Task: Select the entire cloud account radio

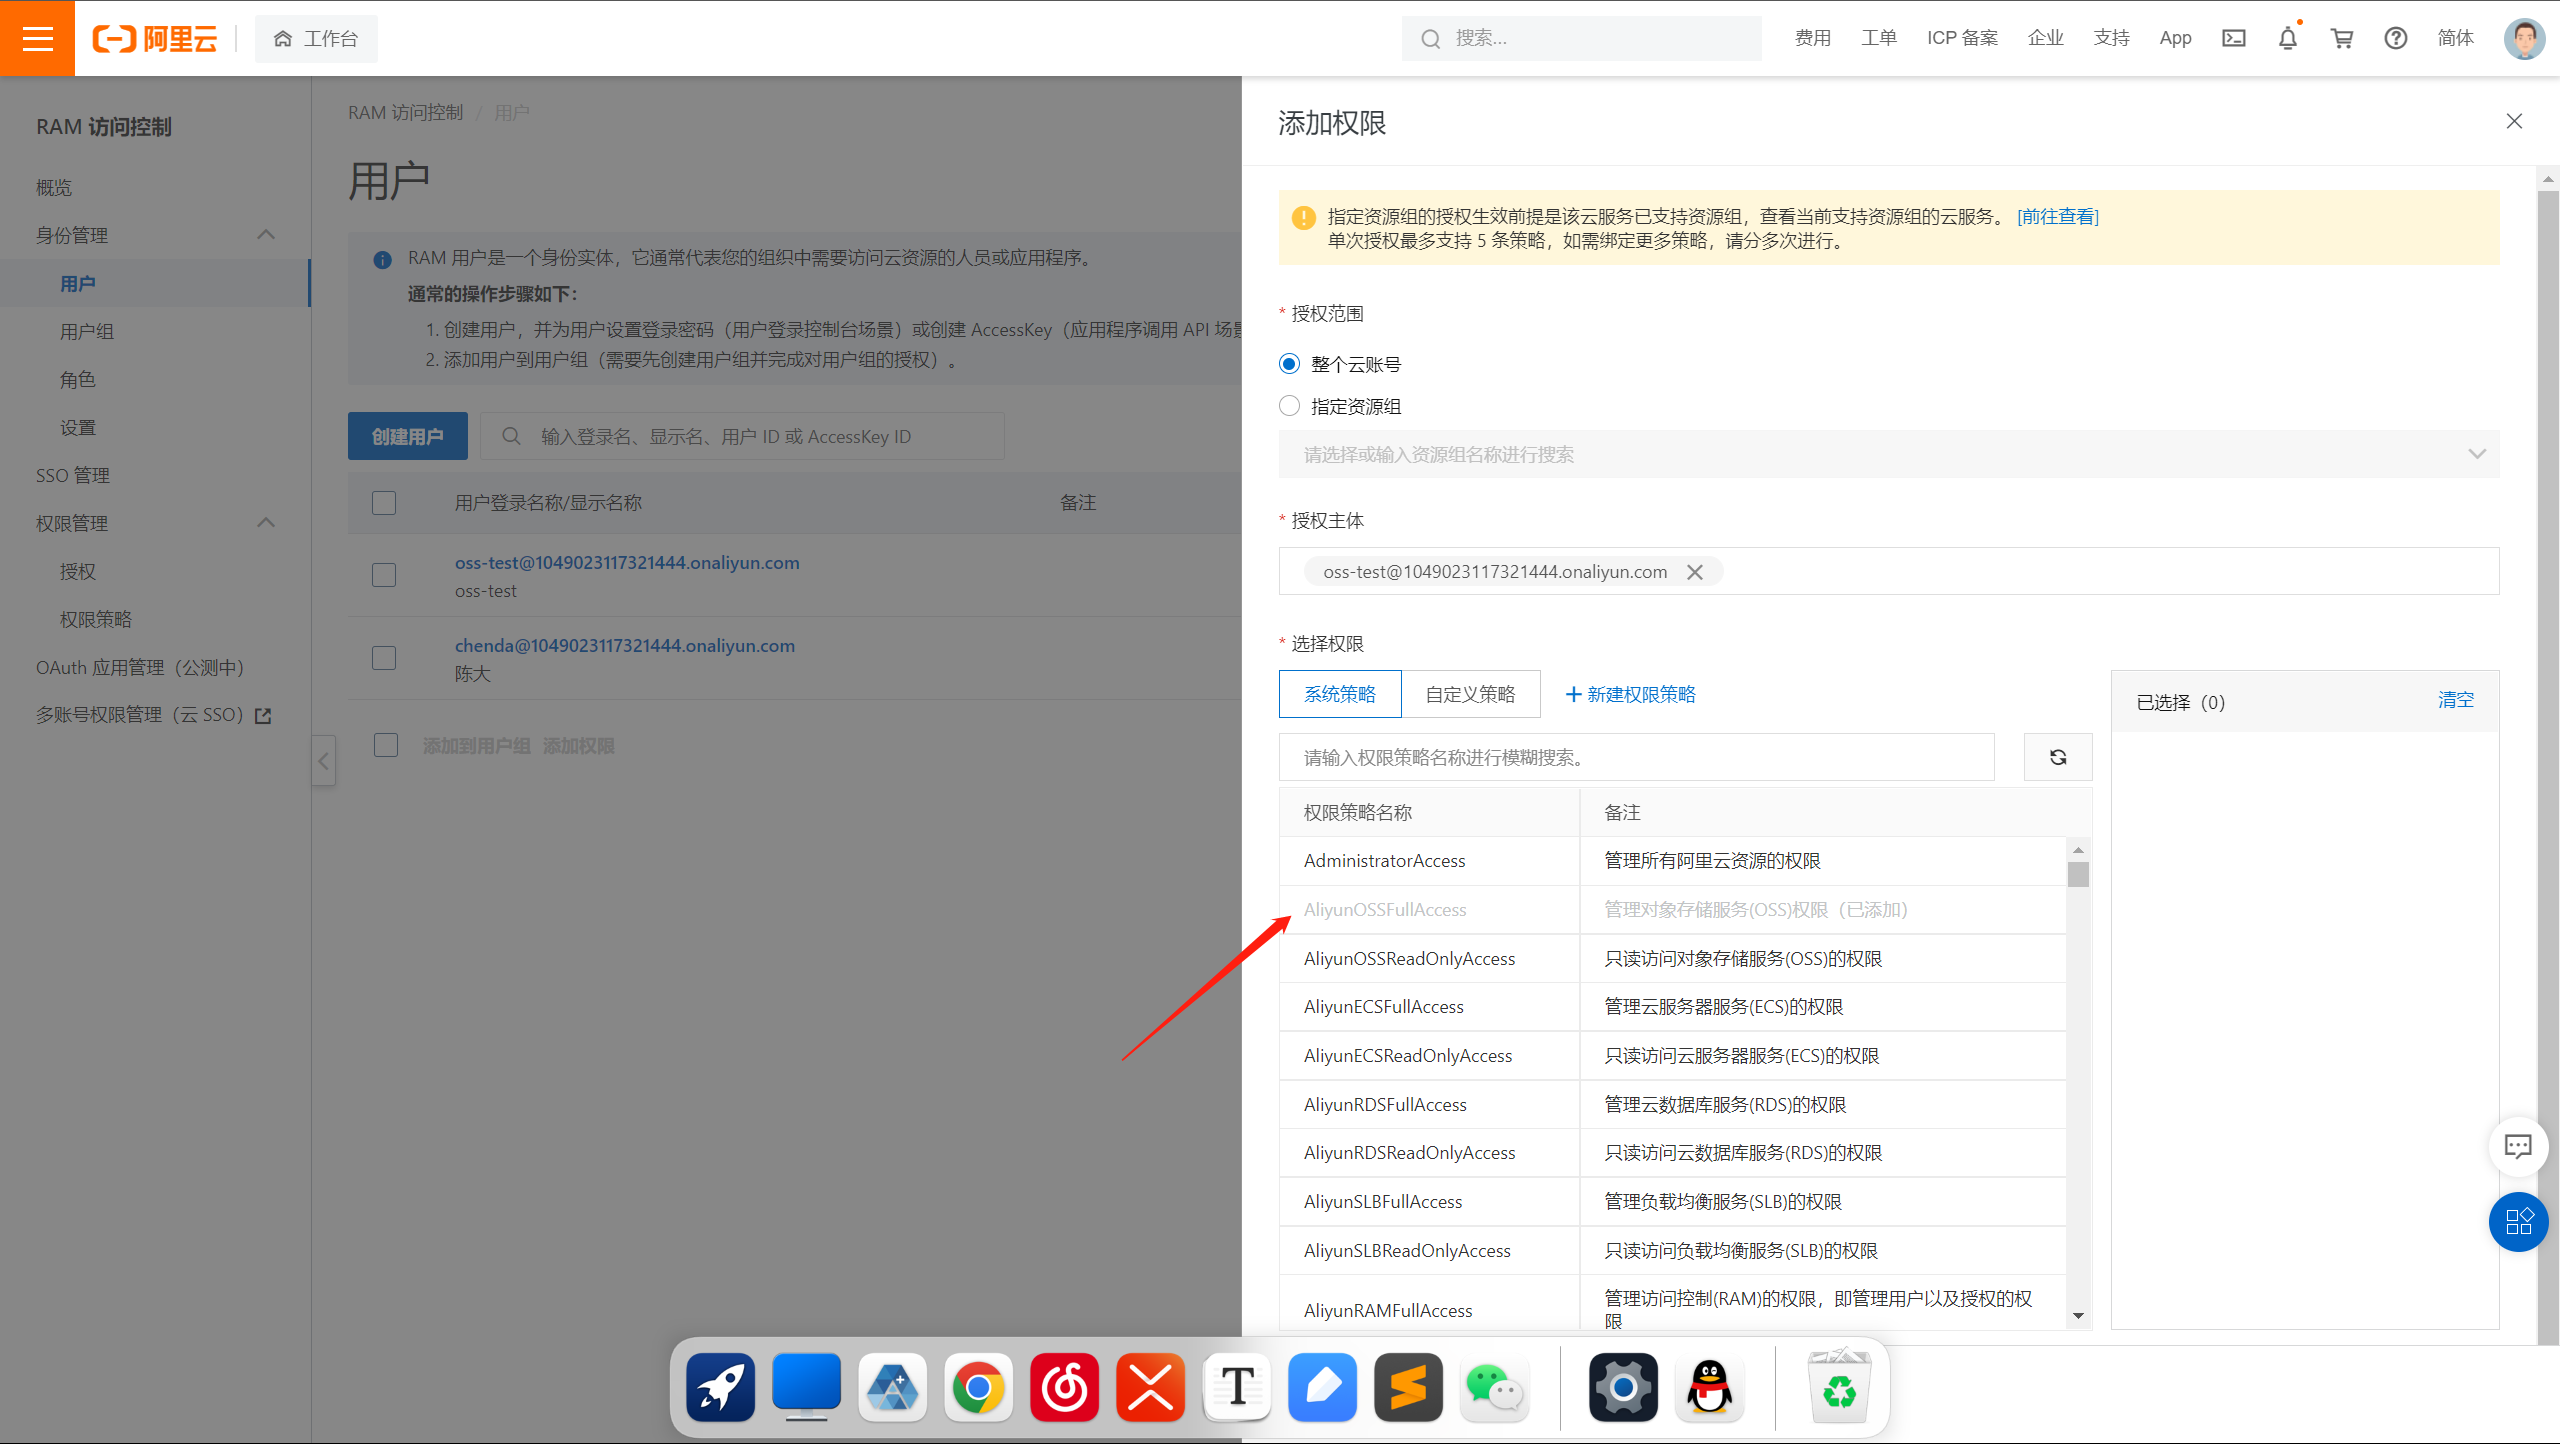Action: [1290, 364]
